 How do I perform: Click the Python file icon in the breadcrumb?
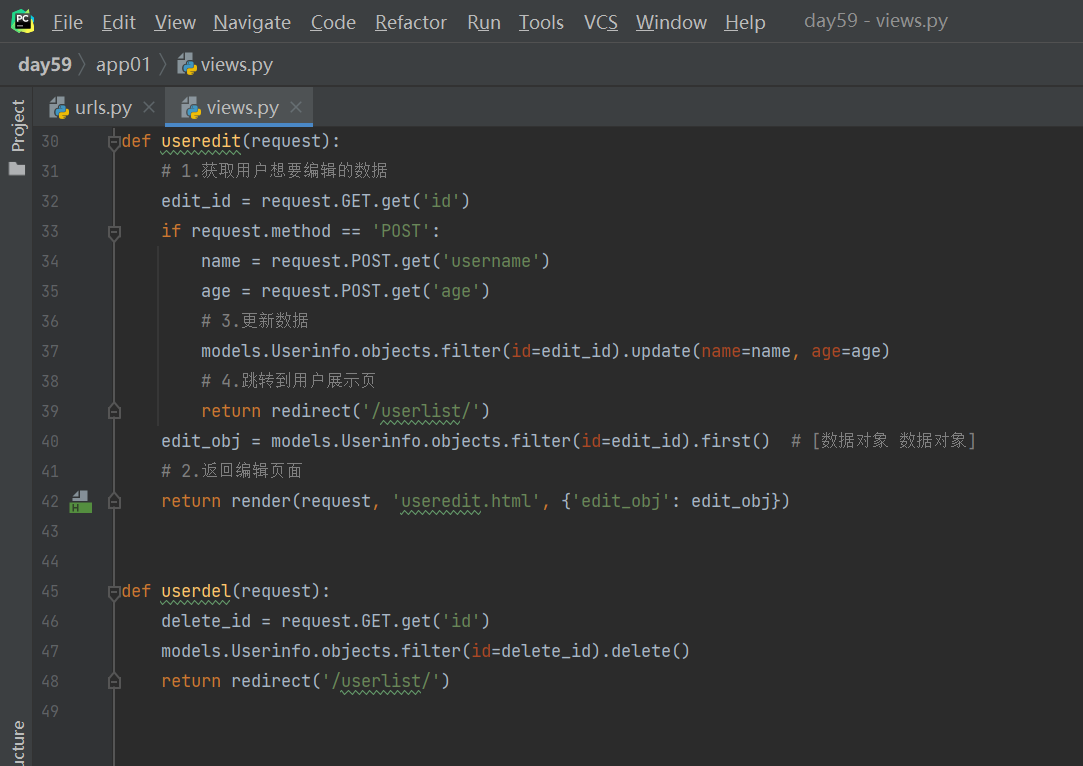(x=187, y=65)
